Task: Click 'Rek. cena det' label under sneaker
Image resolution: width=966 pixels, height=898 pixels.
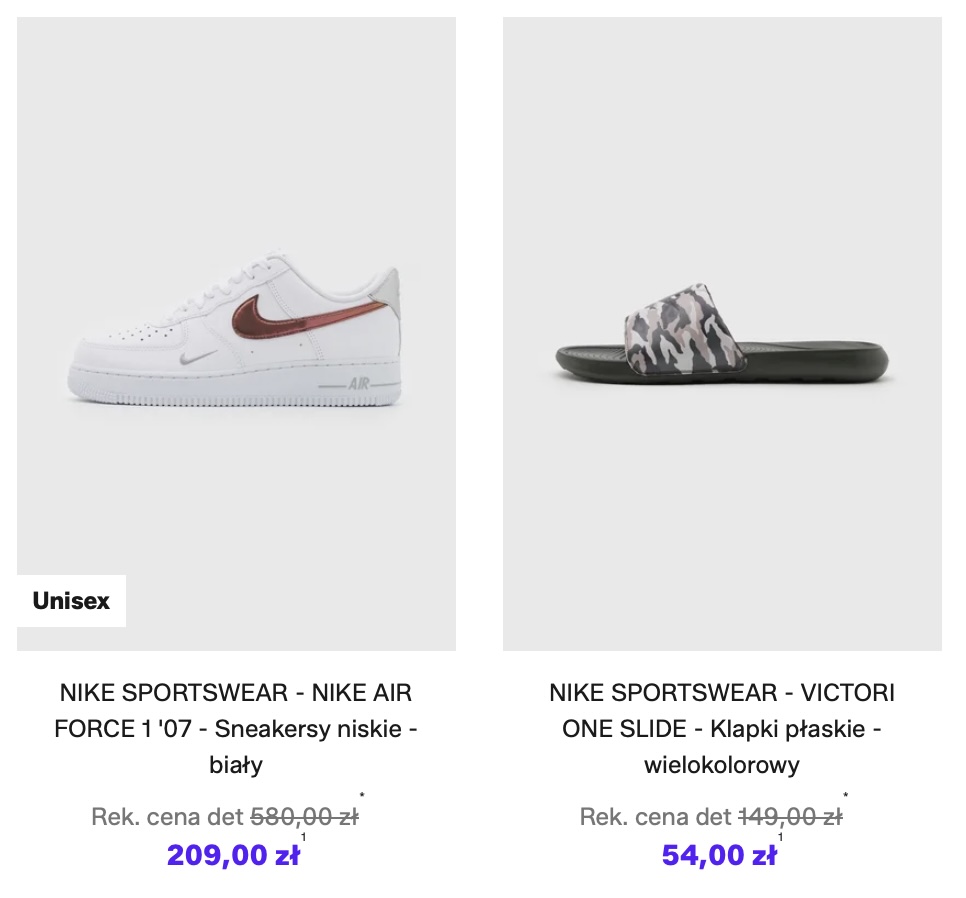Action: (167, 817)
